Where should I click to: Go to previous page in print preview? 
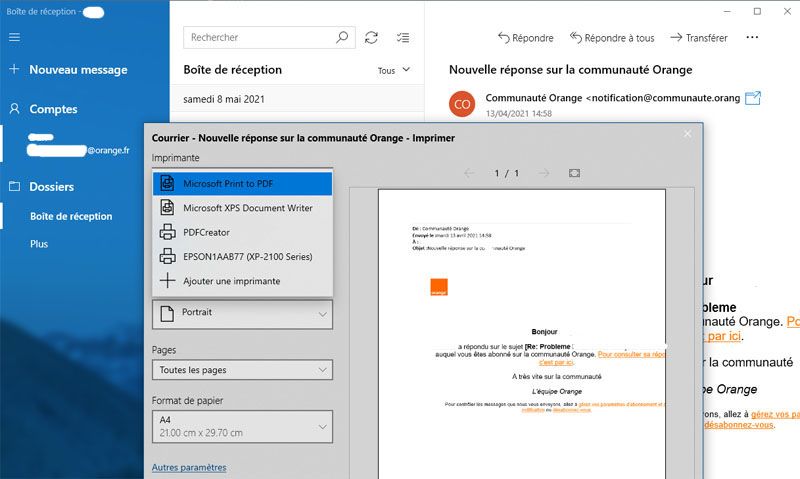pyautogui.click(x=469, y=173)
